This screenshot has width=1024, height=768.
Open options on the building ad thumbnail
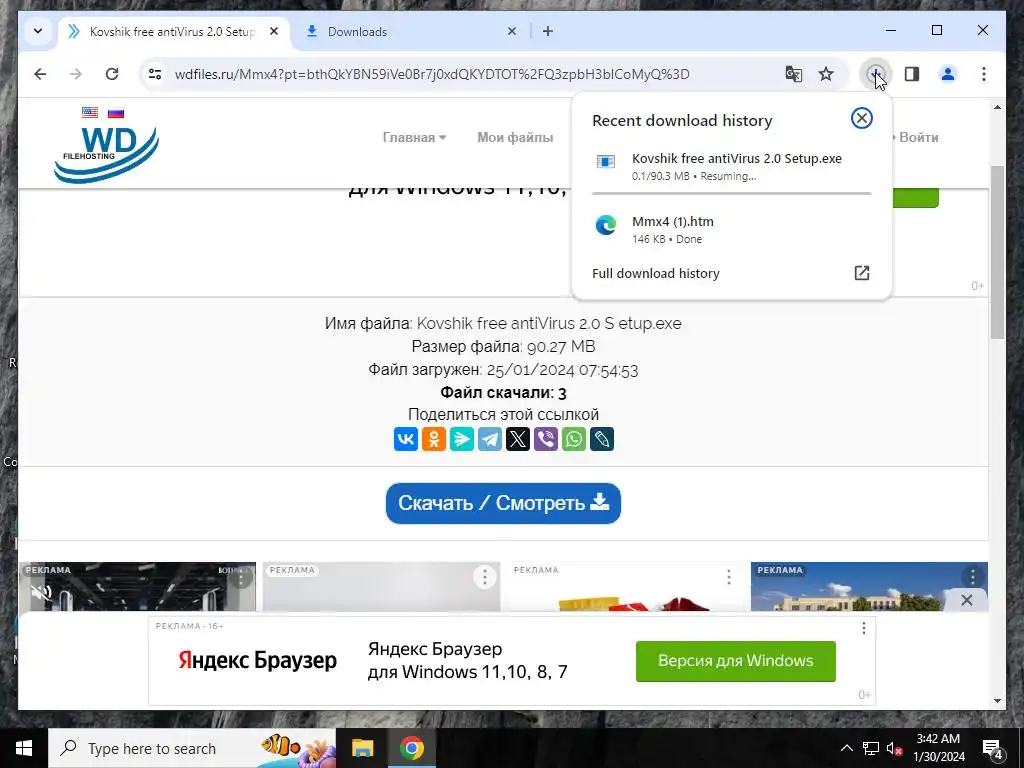pyautogui.click(x=972, y=577)
